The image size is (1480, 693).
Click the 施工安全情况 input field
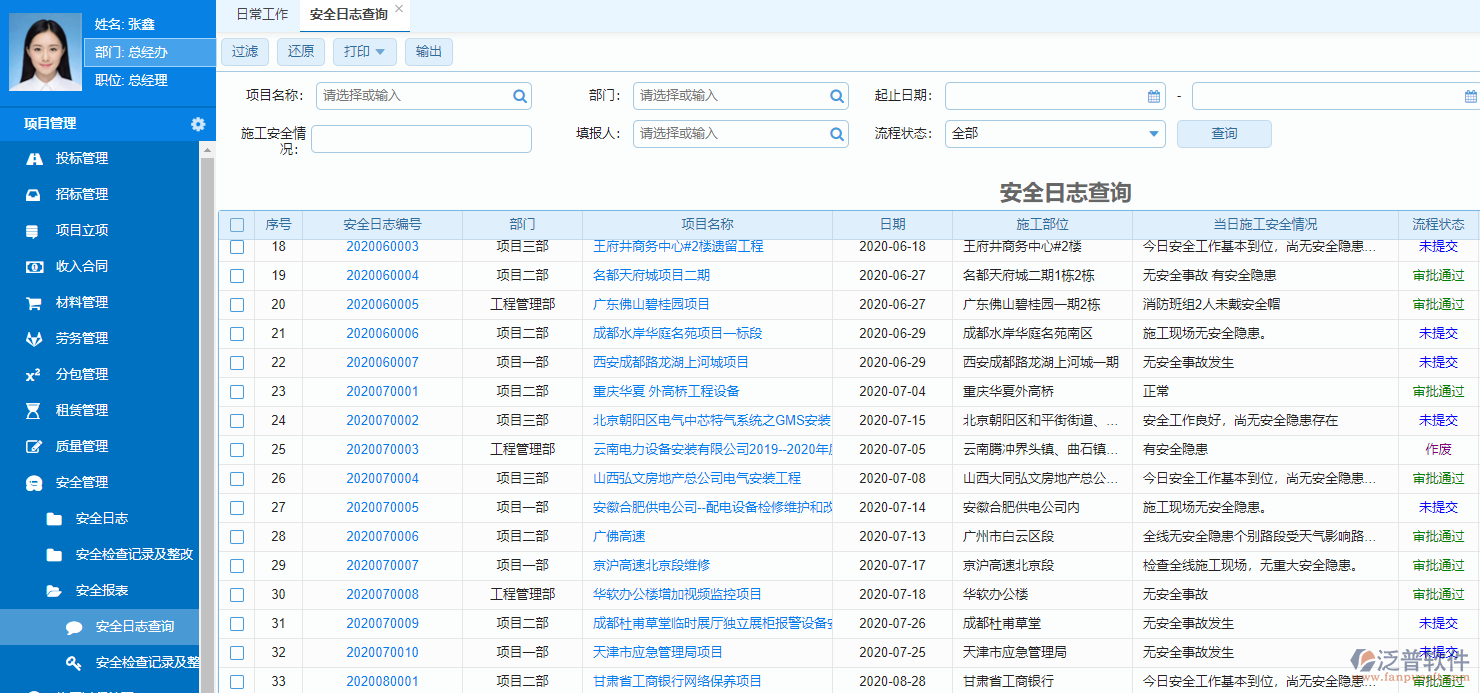pos(420,138)
